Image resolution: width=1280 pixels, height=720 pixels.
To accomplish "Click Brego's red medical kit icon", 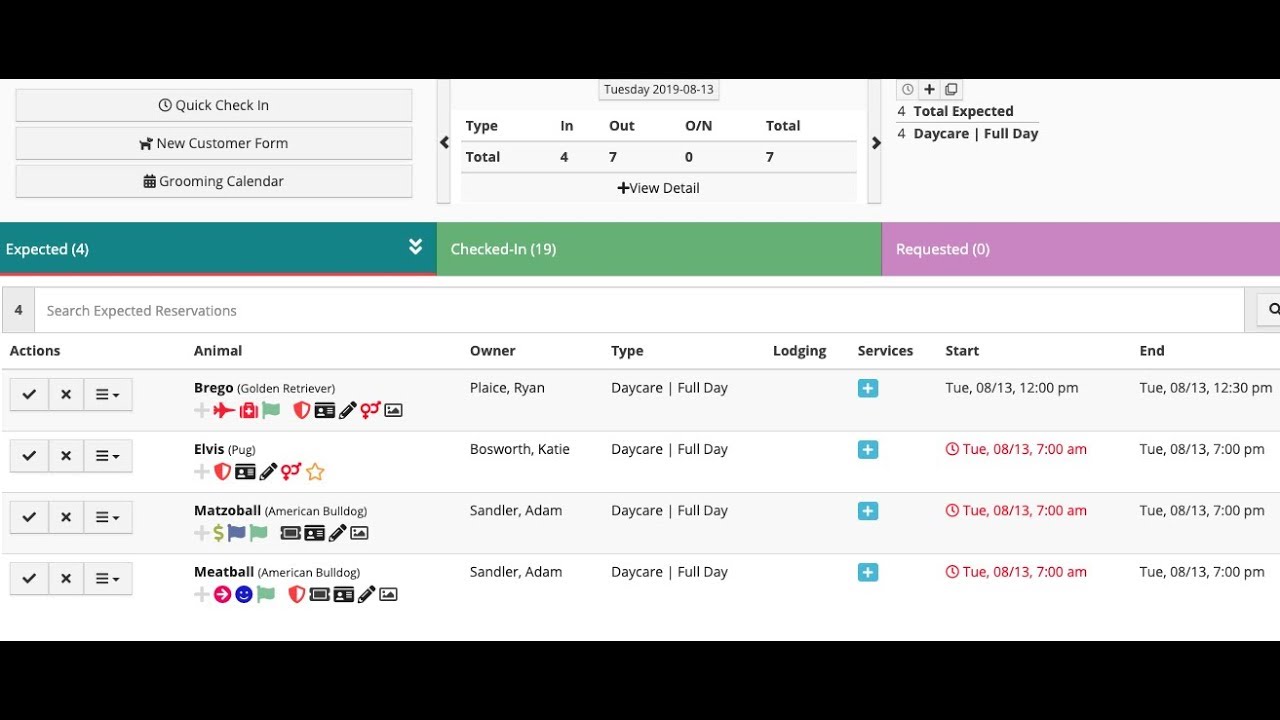I will (x=249, y=410).
